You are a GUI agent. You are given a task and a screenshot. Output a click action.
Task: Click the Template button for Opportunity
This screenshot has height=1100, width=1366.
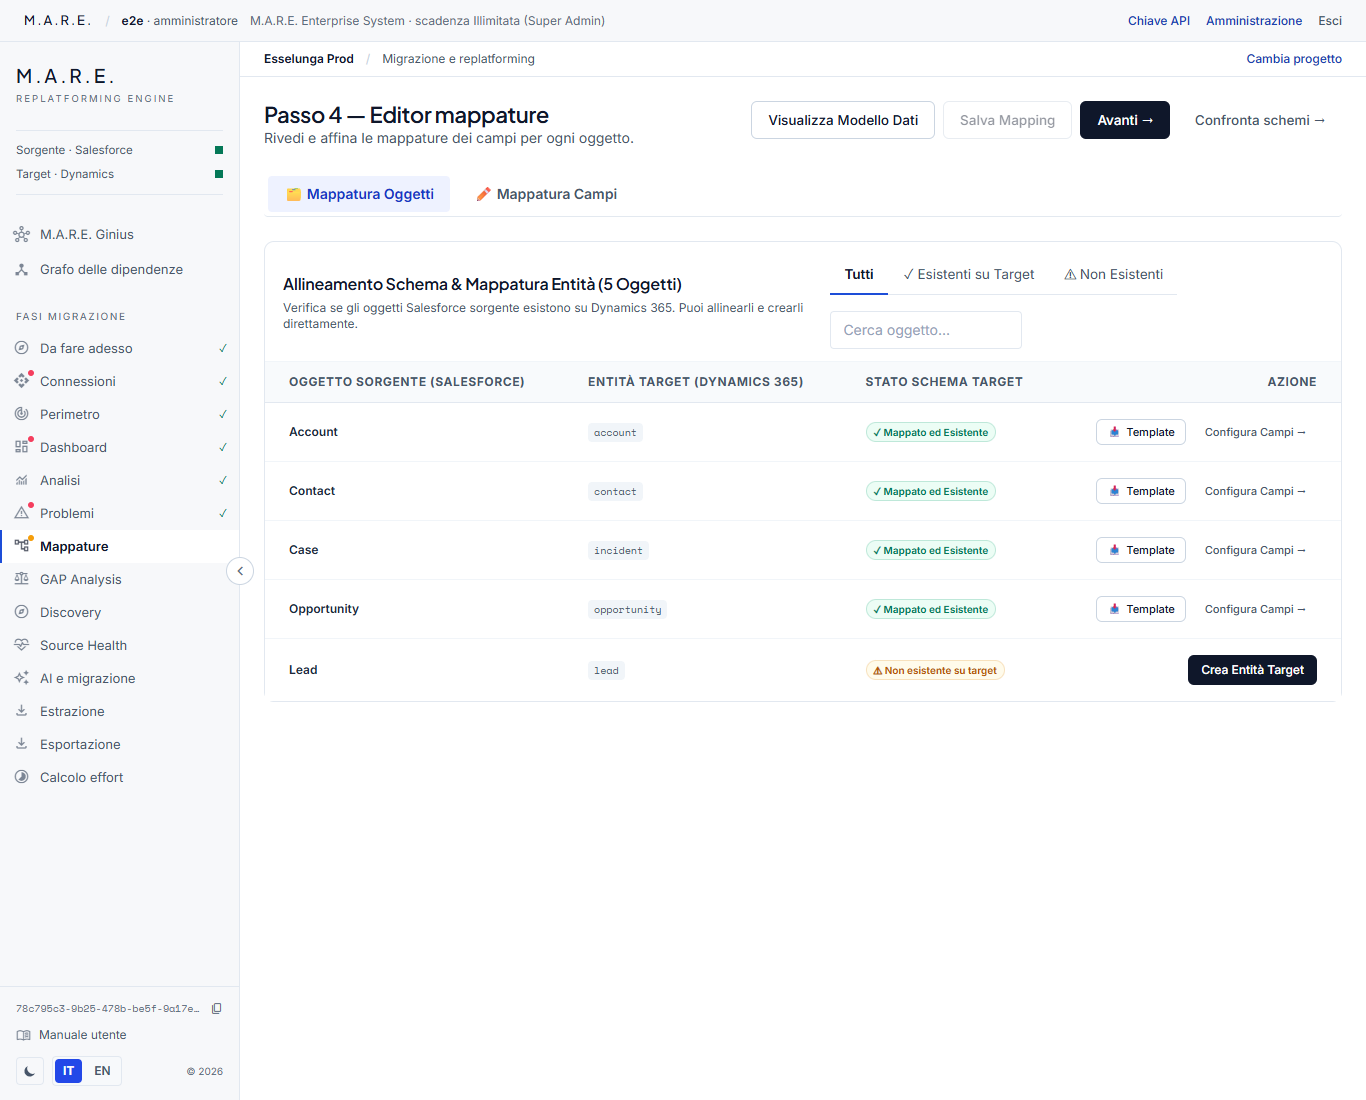1141,609
